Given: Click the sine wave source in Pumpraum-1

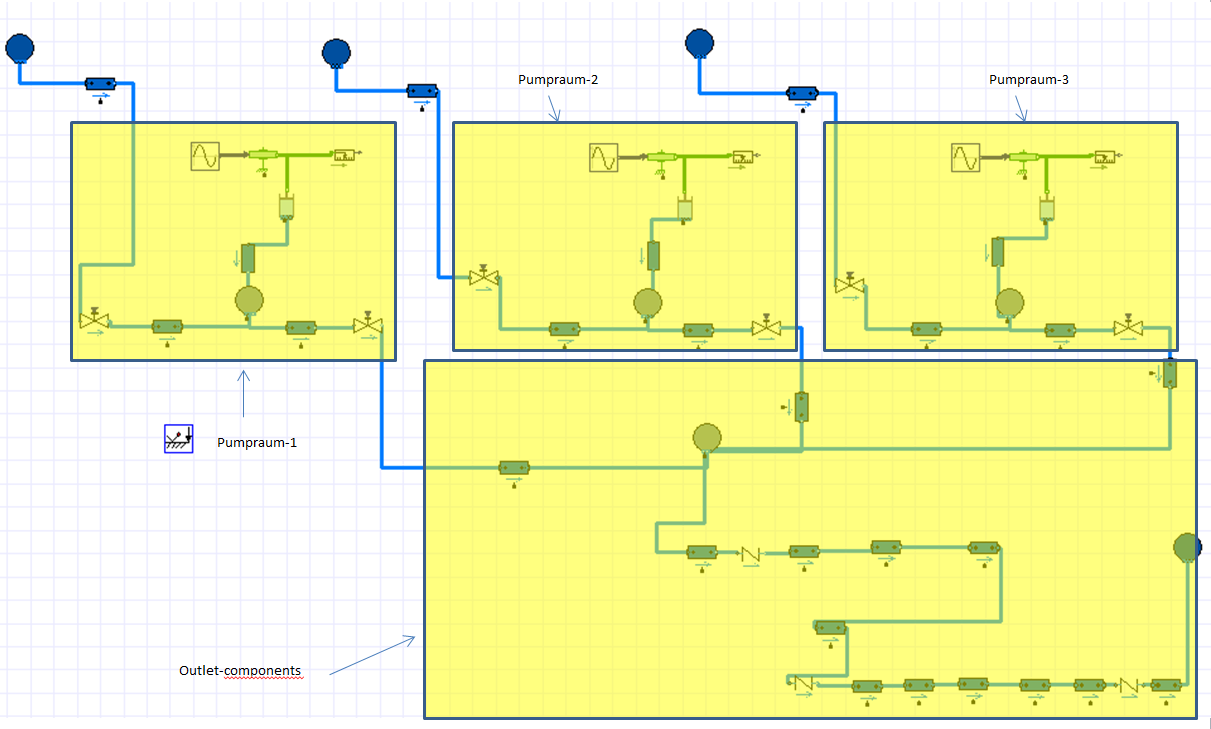Looking at the screenshot, I should [205, 156].
